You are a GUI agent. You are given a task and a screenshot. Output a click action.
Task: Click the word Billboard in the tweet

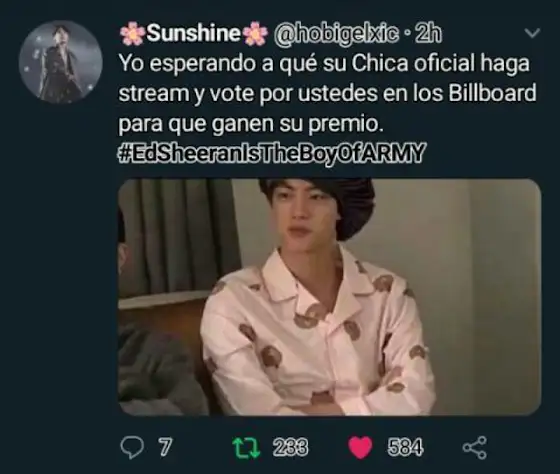click(492, 93)
